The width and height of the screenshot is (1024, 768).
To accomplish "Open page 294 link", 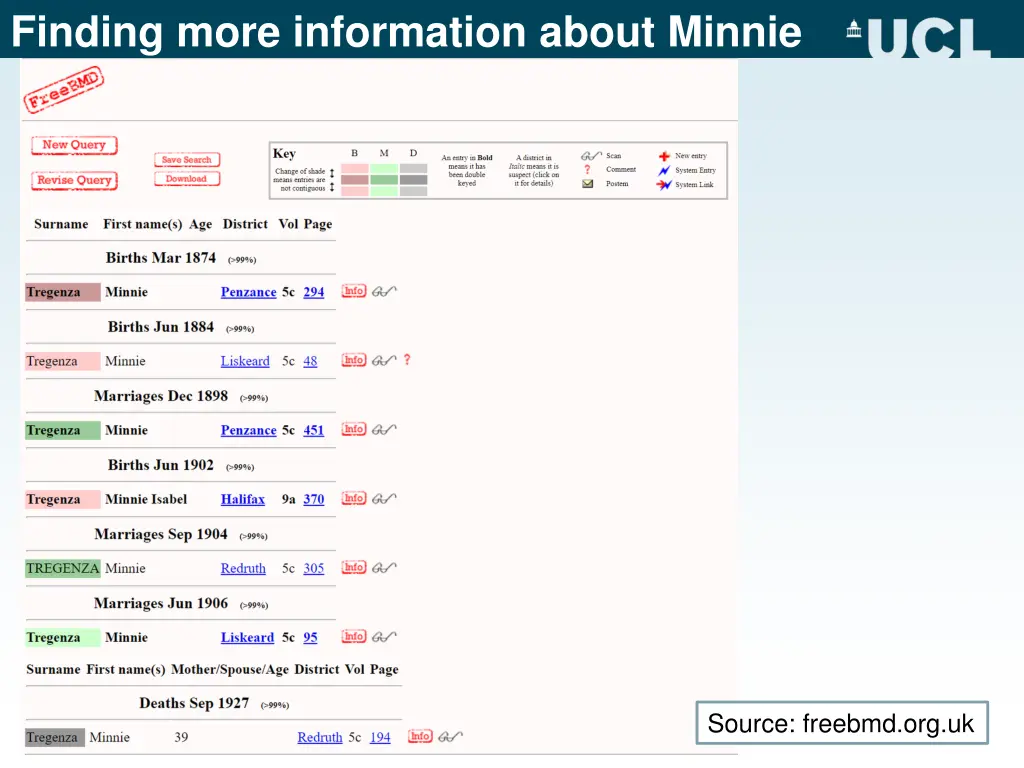I will 313,292.
